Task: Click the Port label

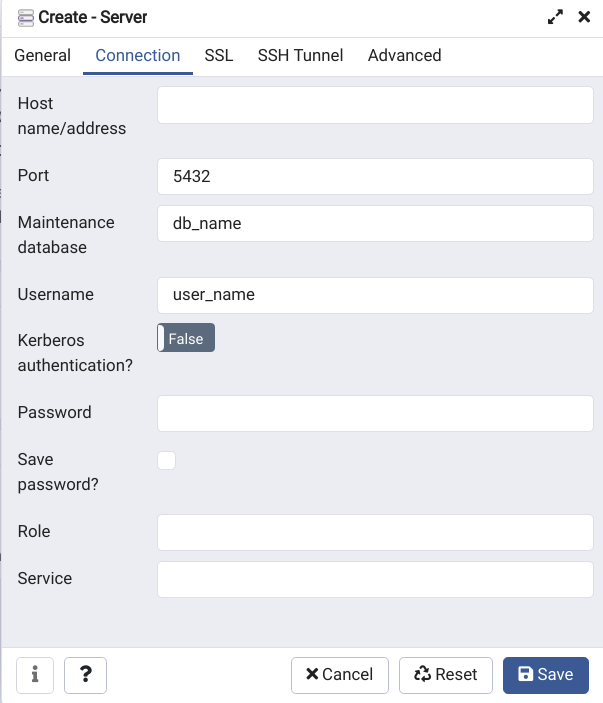Action: click(x=33, y=175)
